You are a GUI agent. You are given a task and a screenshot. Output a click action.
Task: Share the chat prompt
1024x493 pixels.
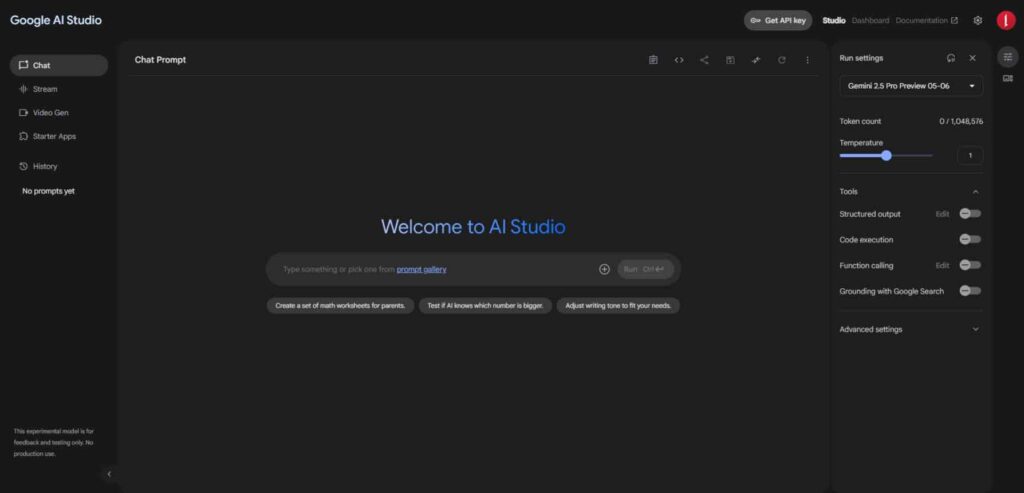[704, 60]
